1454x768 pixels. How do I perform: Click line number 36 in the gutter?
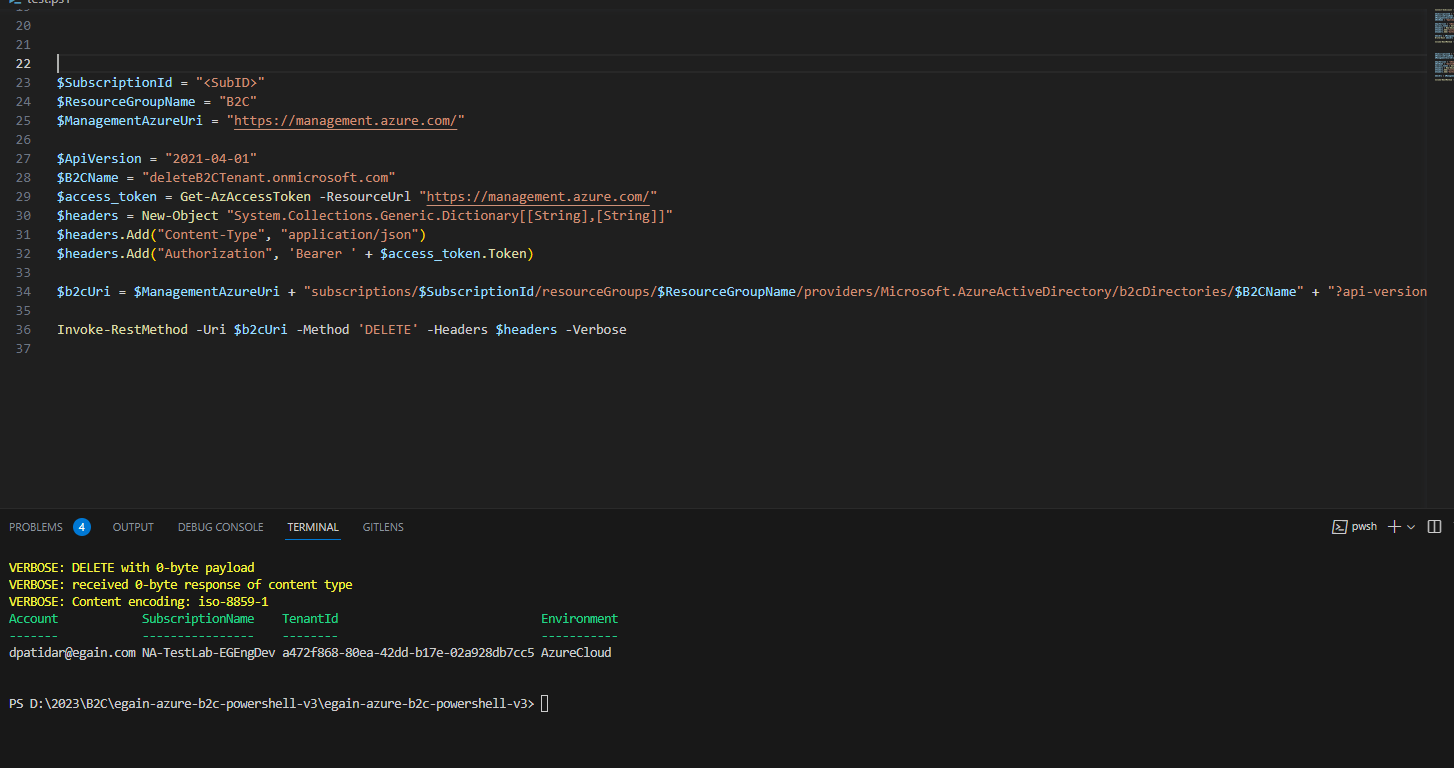23,329
